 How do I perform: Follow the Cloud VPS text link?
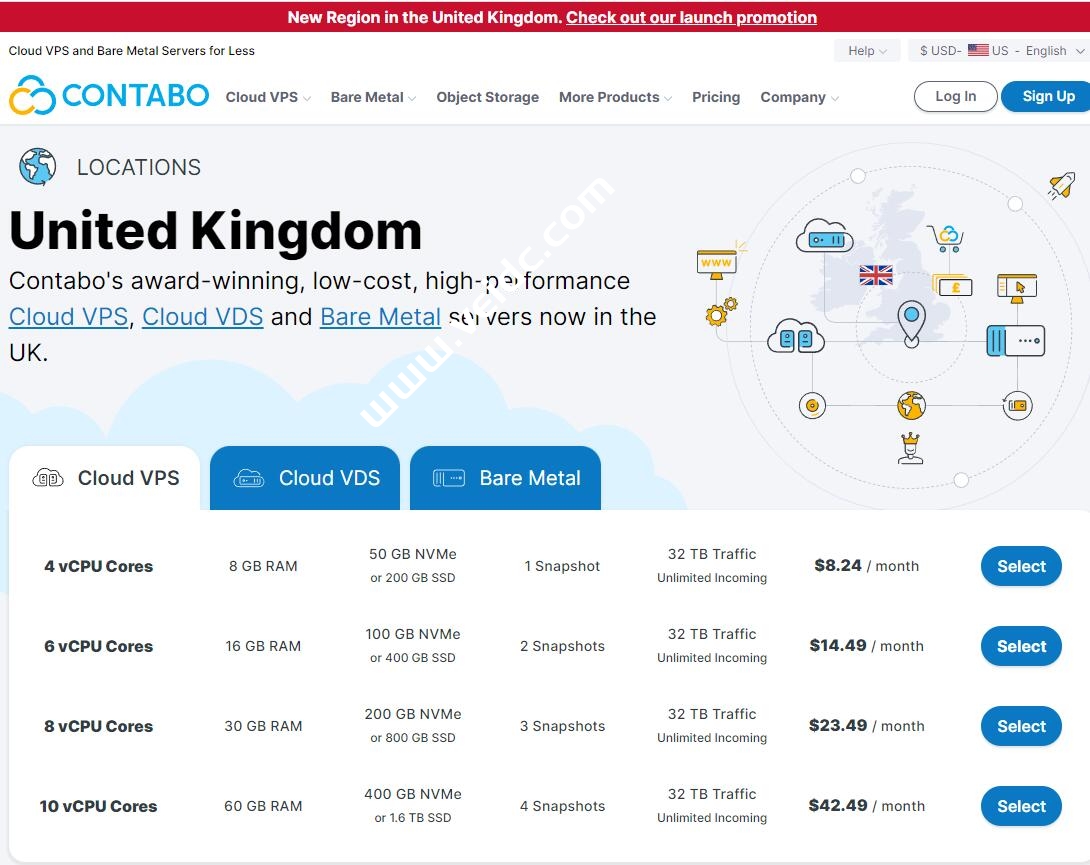68,317
